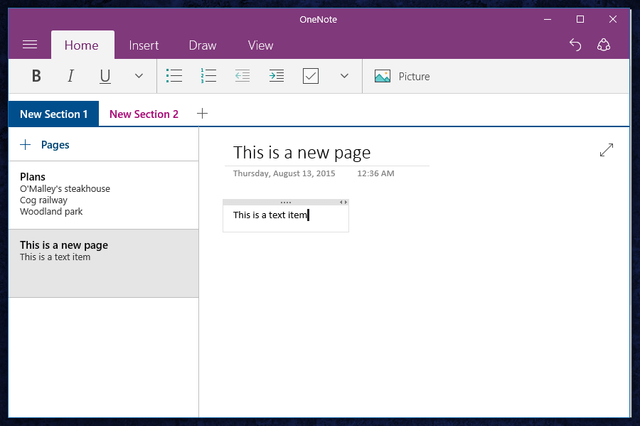The width and height of the screenshot is (640, 426).
Task: Increase paragraph indent
Action: point(276,76)
